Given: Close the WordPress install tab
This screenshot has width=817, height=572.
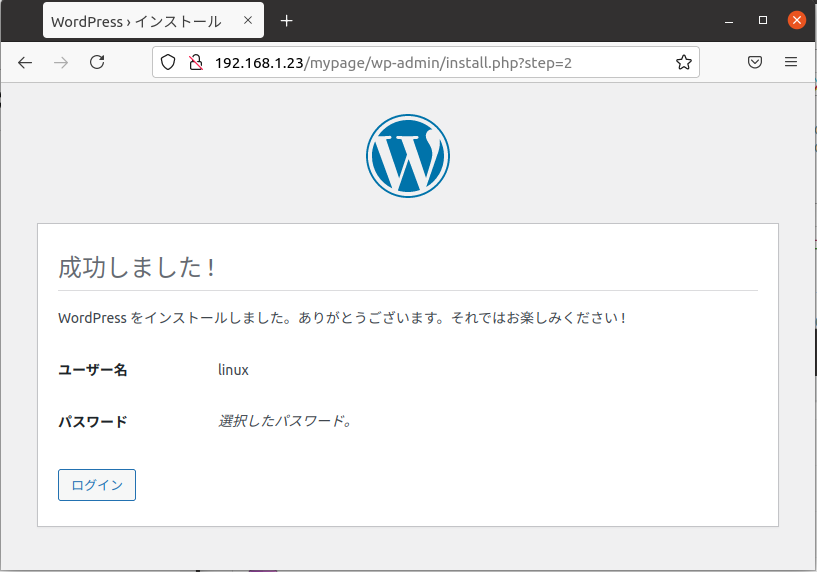Looking at the screenshot, I should [x=248, y=20].
